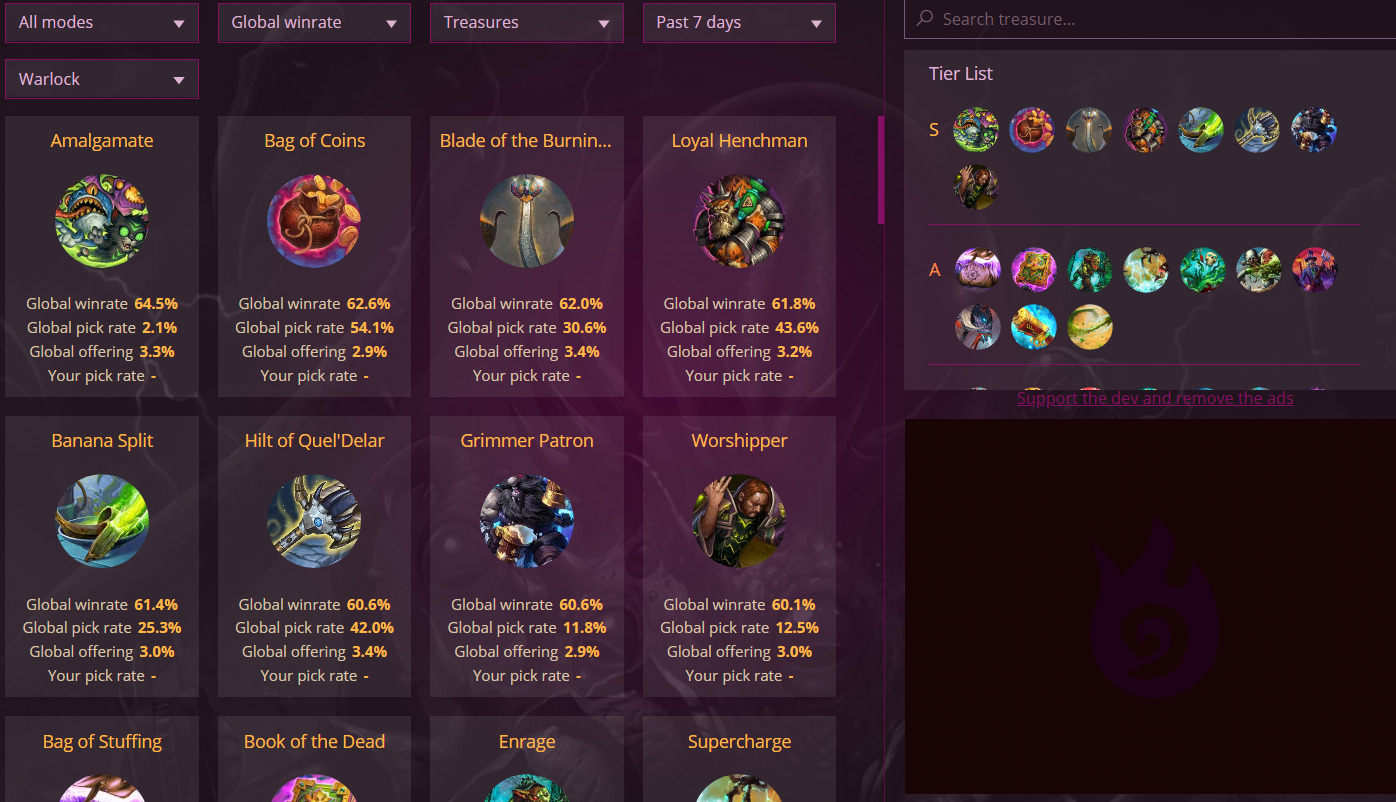This screenshot has width=1396, height=802.
Task: Click the treasure list vertical scrollbar
Action: pos(881,170)
